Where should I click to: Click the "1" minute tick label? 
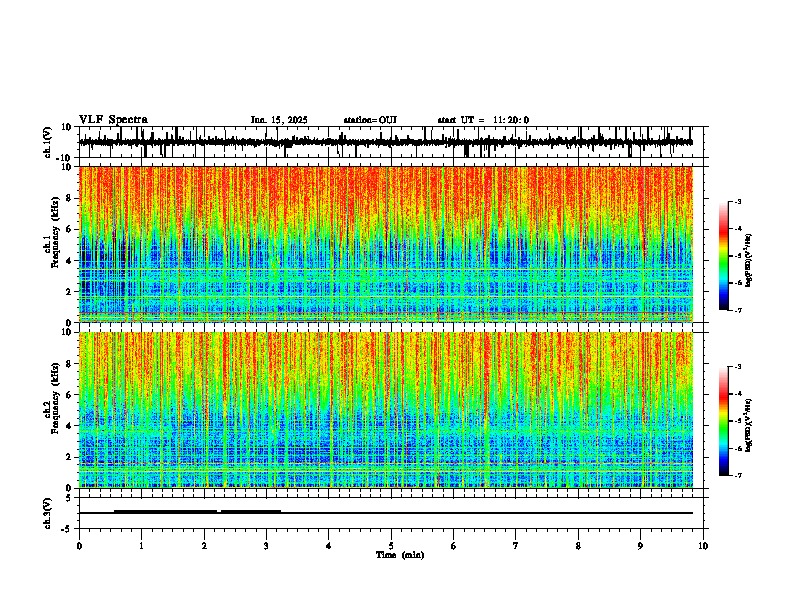click(141, 546)
